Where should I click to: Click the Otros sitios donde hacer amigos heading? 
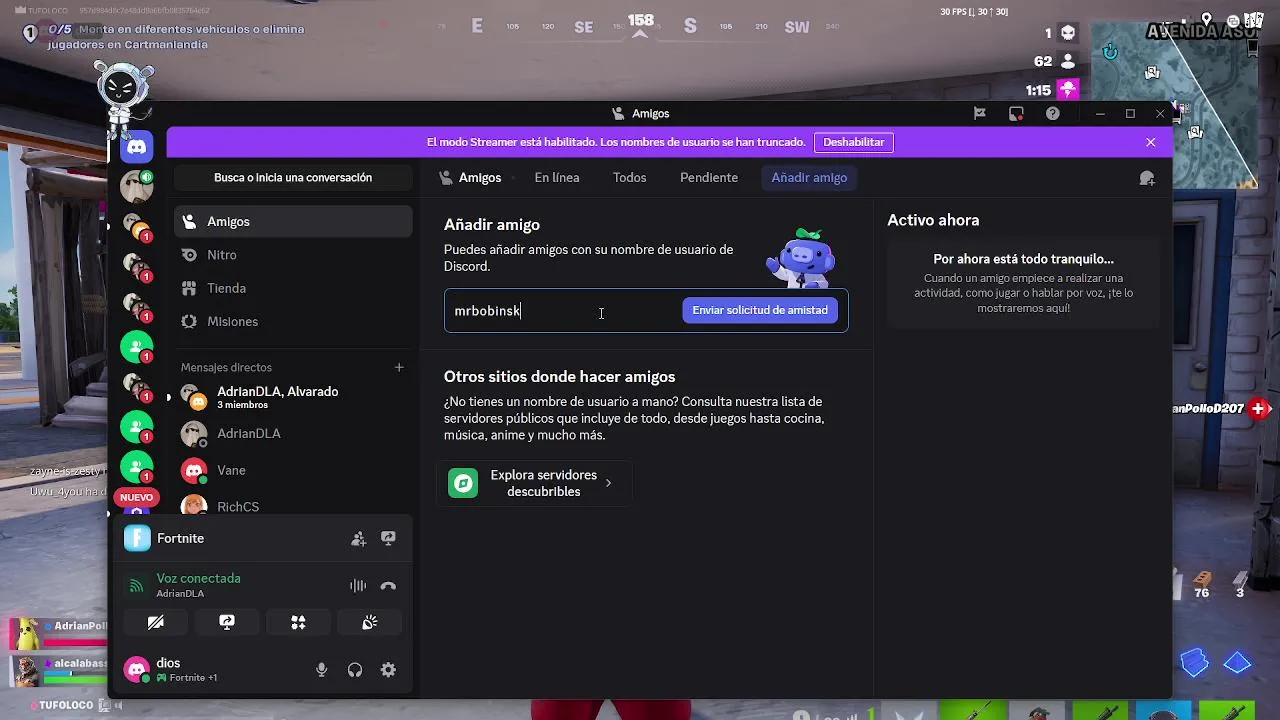pos(559,377)
